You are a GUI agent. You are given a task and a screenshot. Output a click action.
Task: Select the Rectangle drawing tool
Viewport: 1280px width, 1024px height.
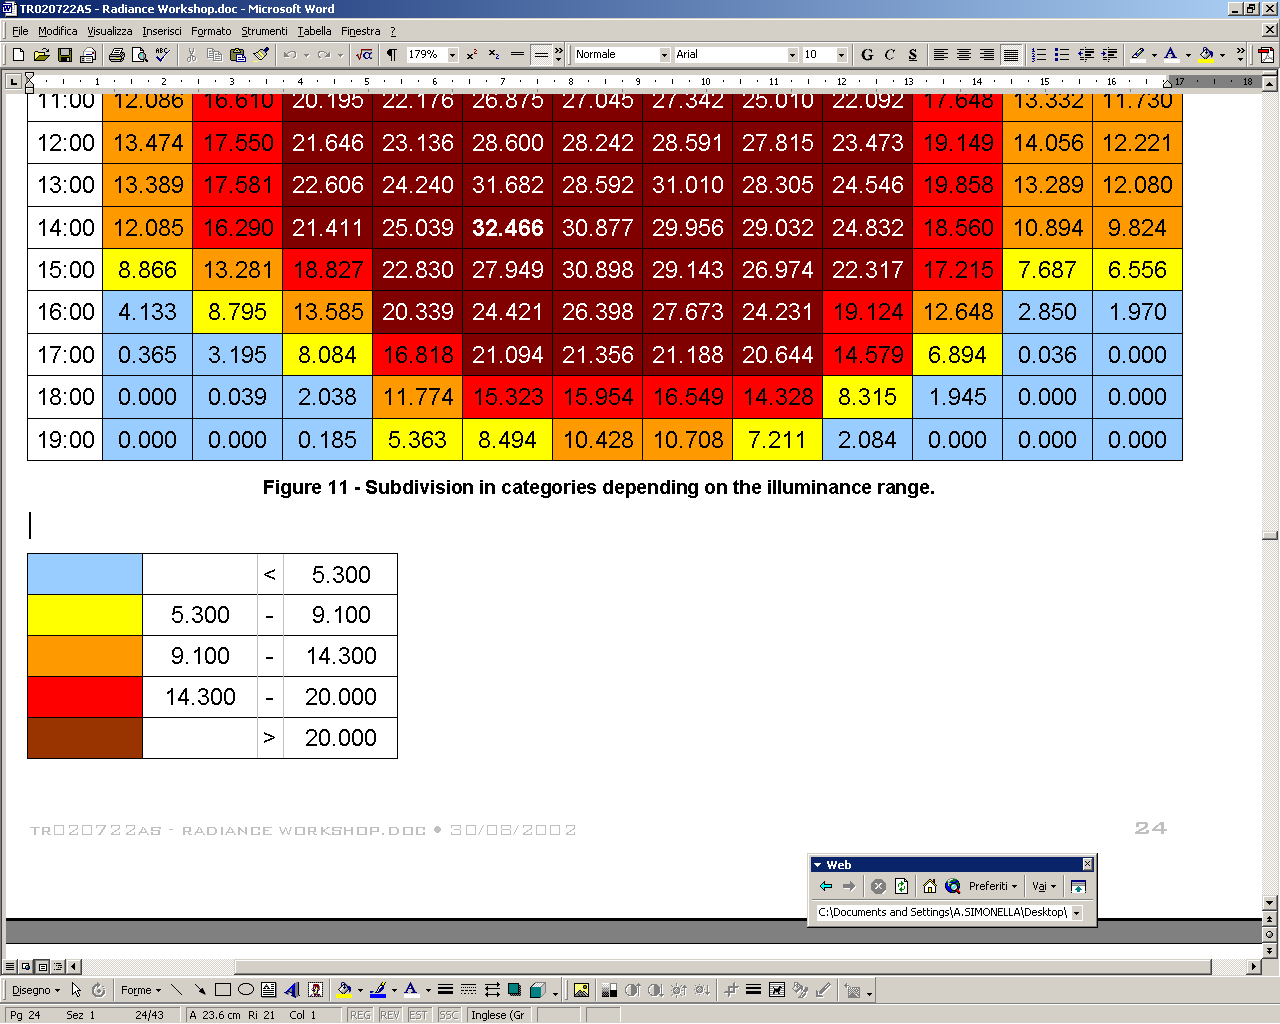point(223,990)
